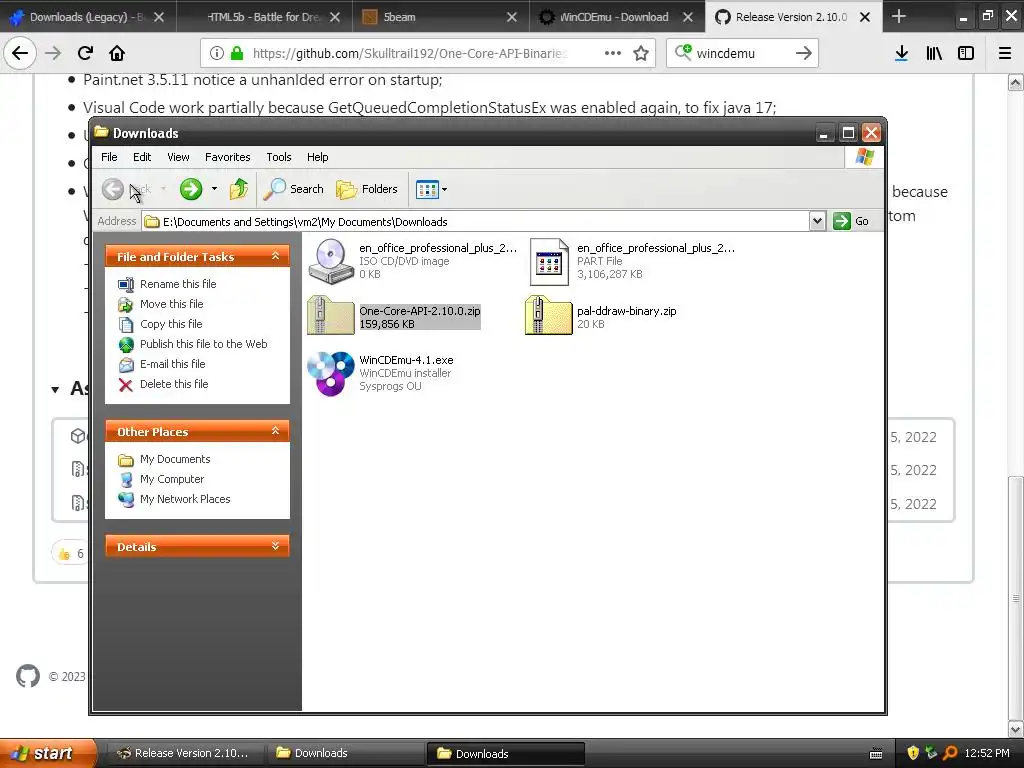
Task: Open My Documents in Other Places
Action: tap(174, 459)
